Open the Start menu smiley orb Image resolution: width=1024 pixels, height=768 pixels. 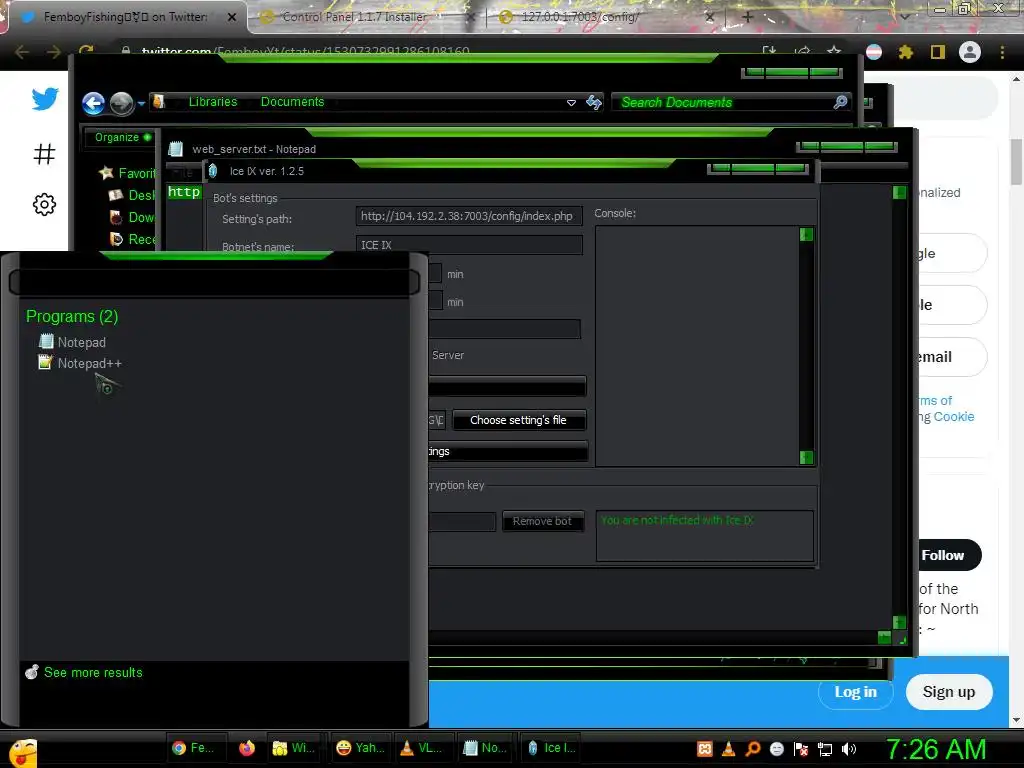pyautogui.click(x=22, y=752)
